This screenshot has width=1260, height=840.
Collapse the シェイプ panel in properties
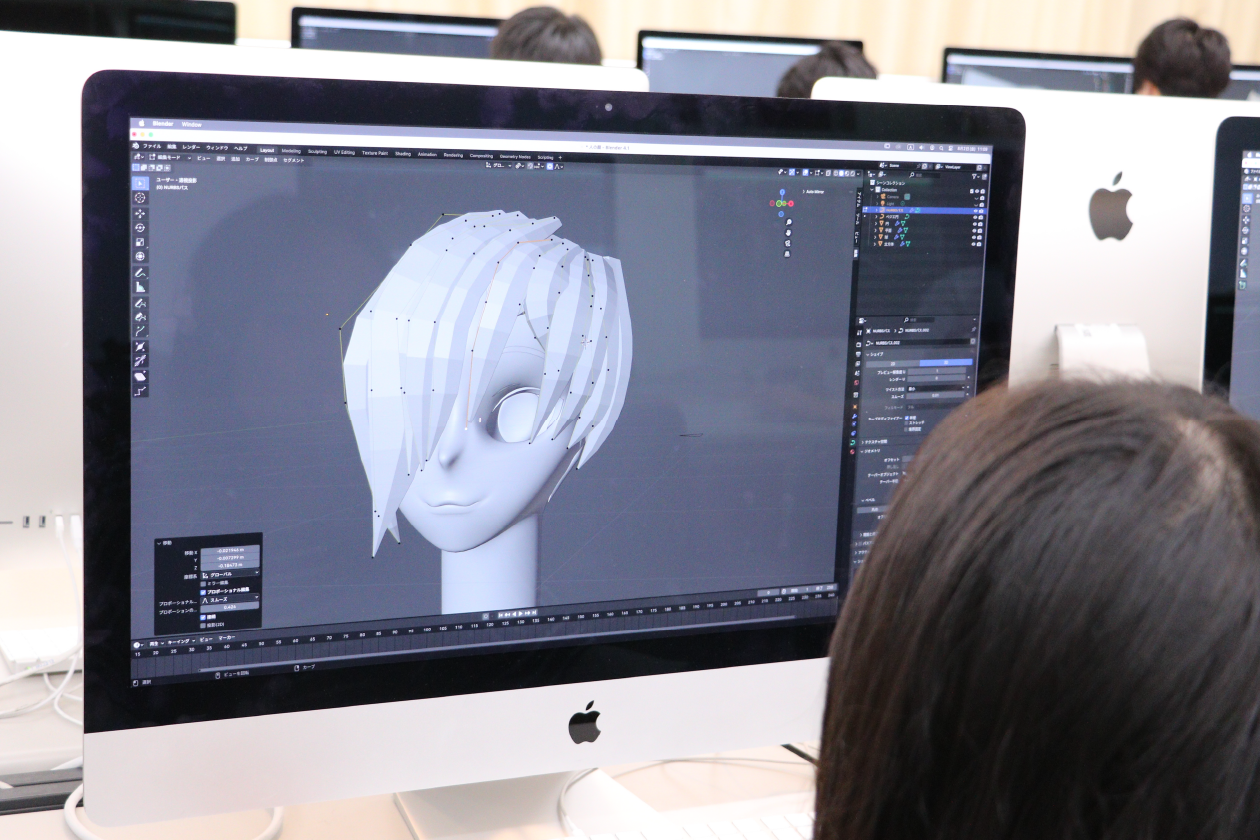pyautogui.click(x=867, y=354)
